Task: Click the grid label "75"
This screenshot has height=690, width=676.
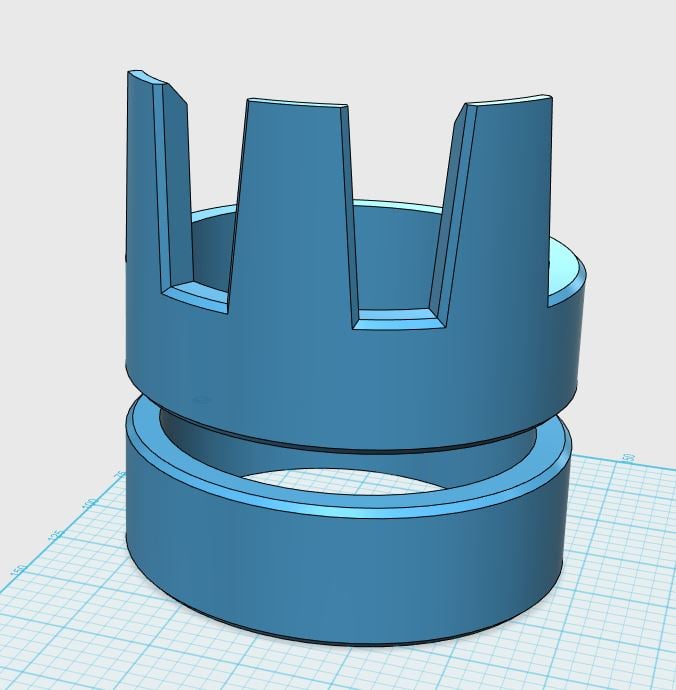Action: click(120, 475)
